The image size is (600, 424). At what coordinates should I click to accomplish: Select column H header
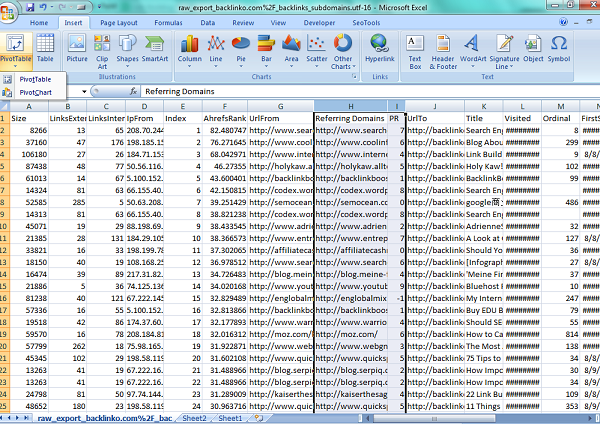(x=351, y=106)
